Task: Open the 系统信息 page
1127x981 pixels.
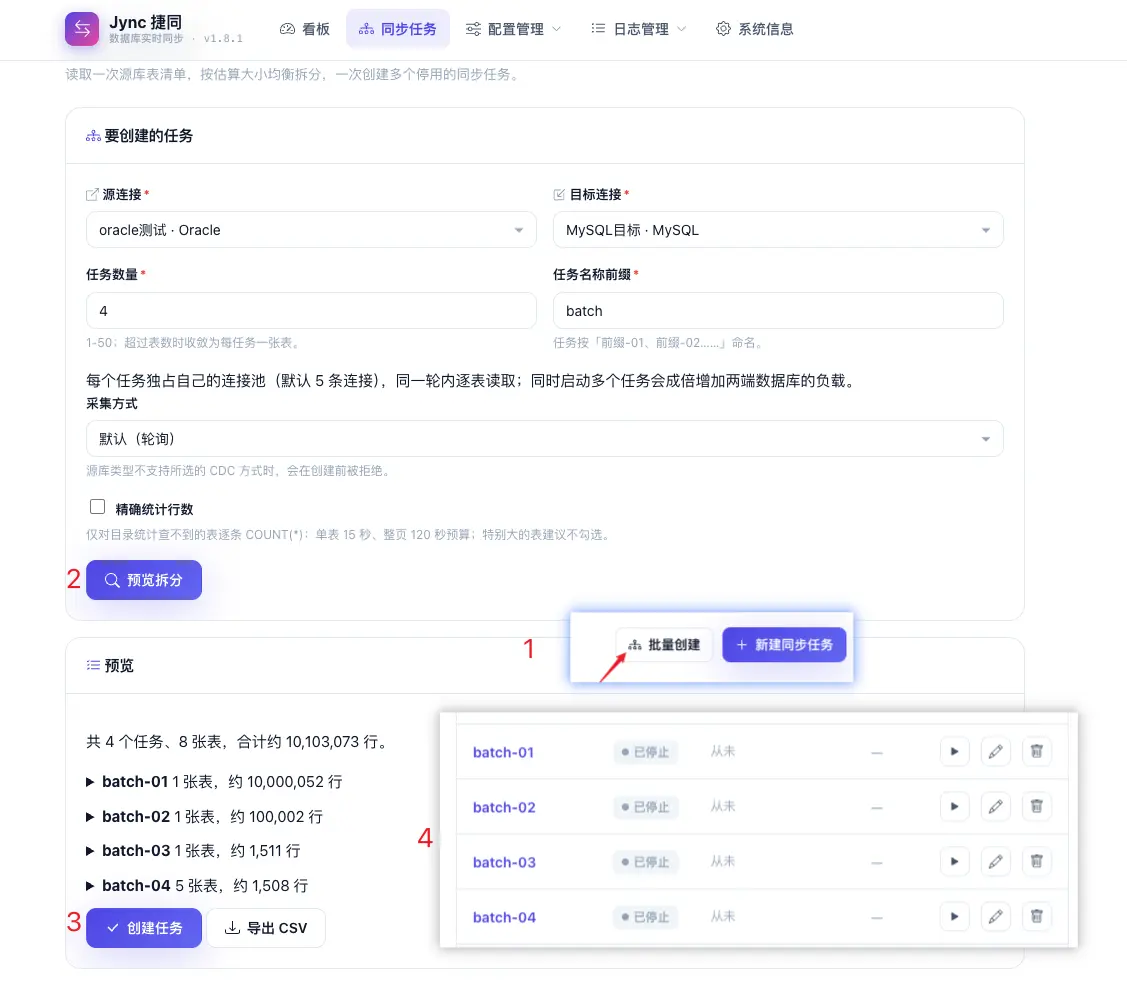Action: tap(755, 29)
